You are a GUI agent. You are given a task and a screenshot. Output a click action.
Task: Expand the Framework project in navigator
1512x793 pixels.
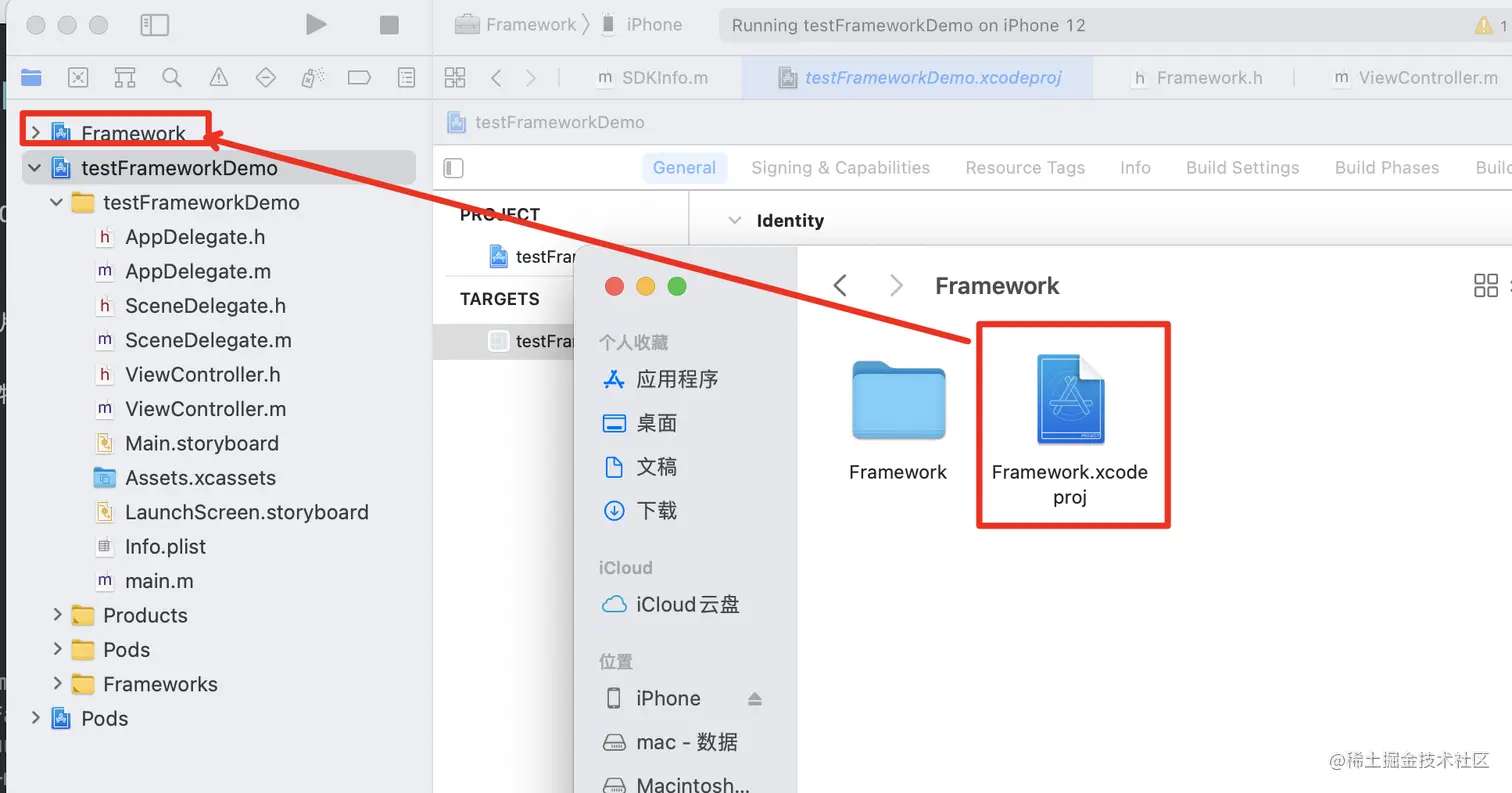pyautogui.click(x=35, y=132)
